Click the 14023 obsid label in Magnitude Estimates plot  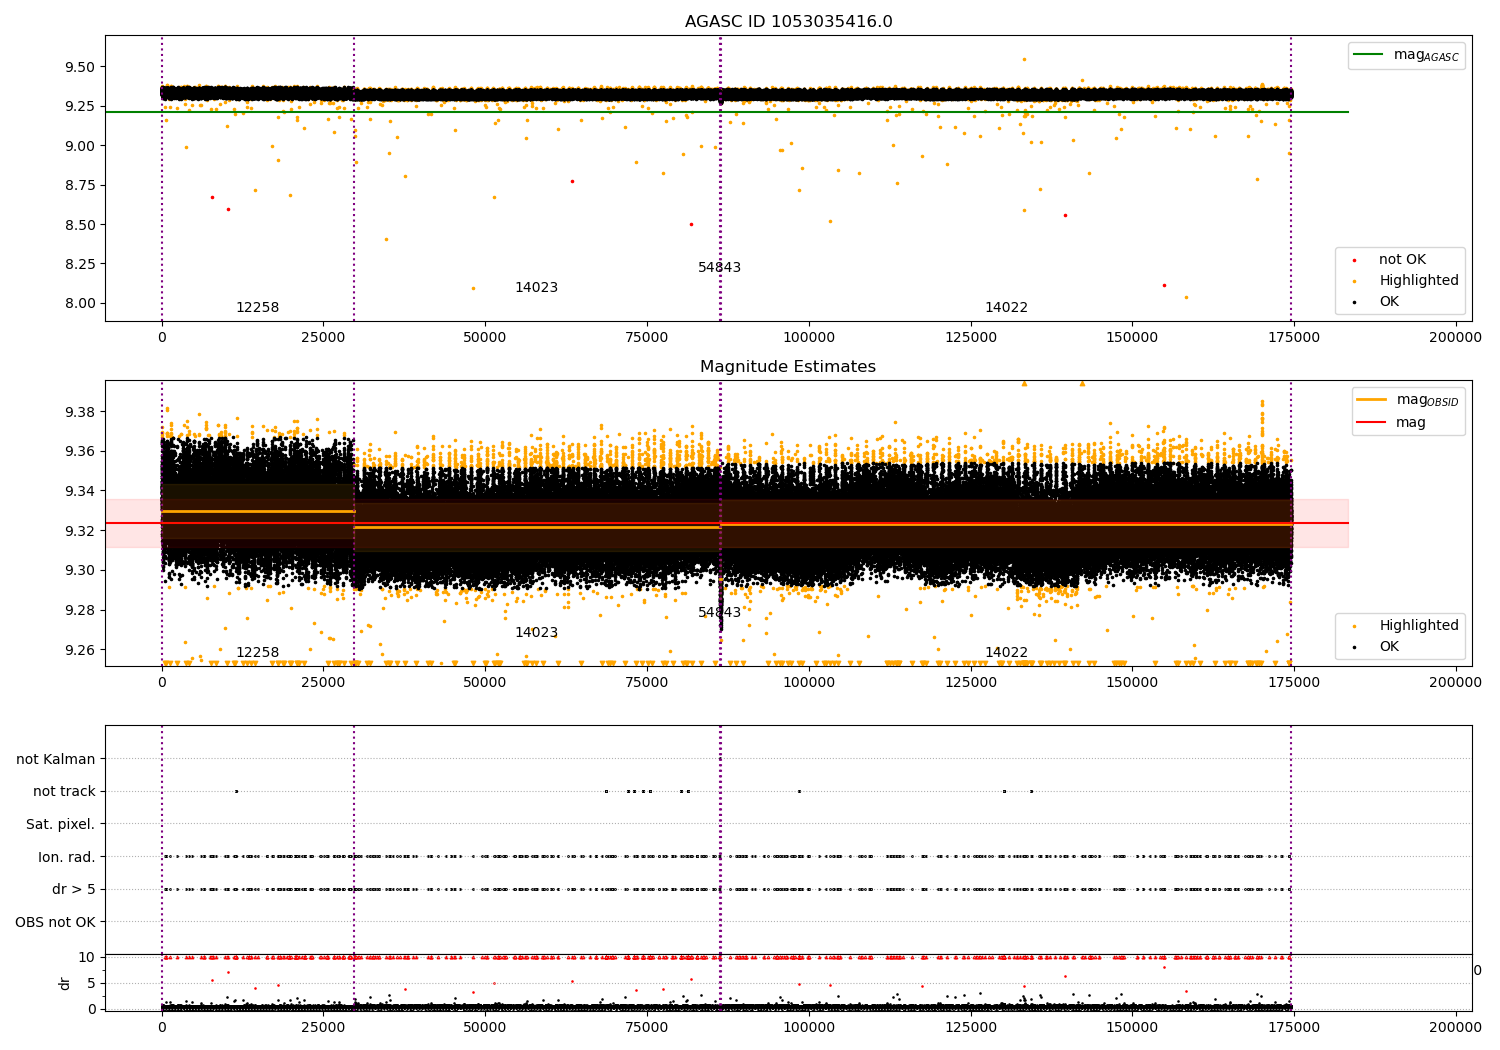(536, 633)
